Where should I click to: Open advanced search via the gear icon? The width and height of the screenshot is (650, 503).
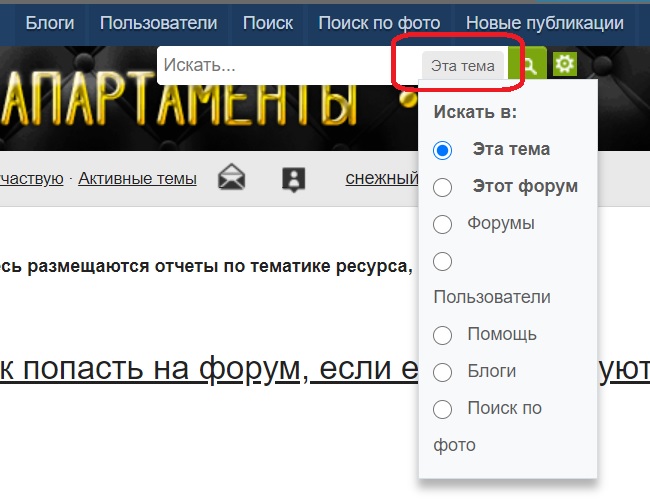click(x=565, y=65)
